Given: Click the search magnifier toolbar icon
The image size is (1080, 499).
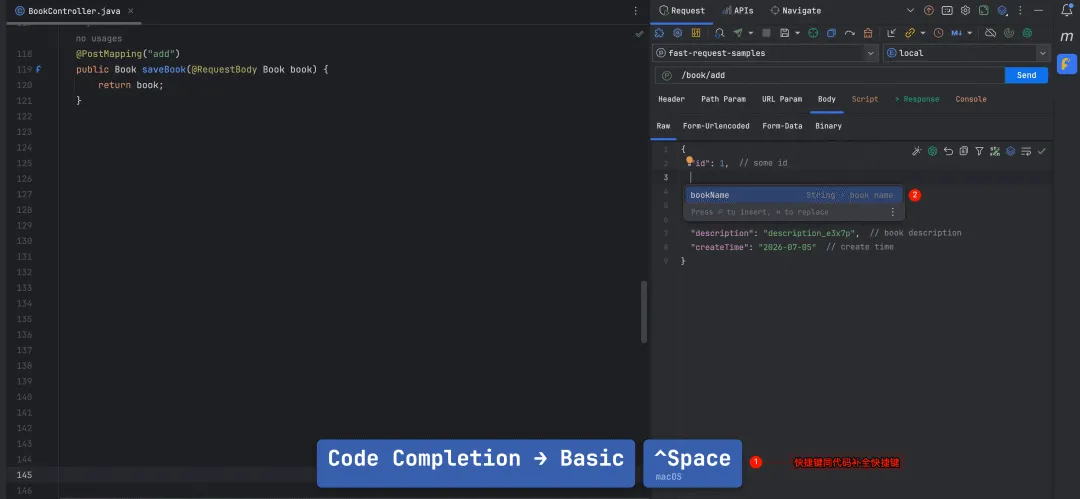Looking at the screenshot, I should click(719, 33).
